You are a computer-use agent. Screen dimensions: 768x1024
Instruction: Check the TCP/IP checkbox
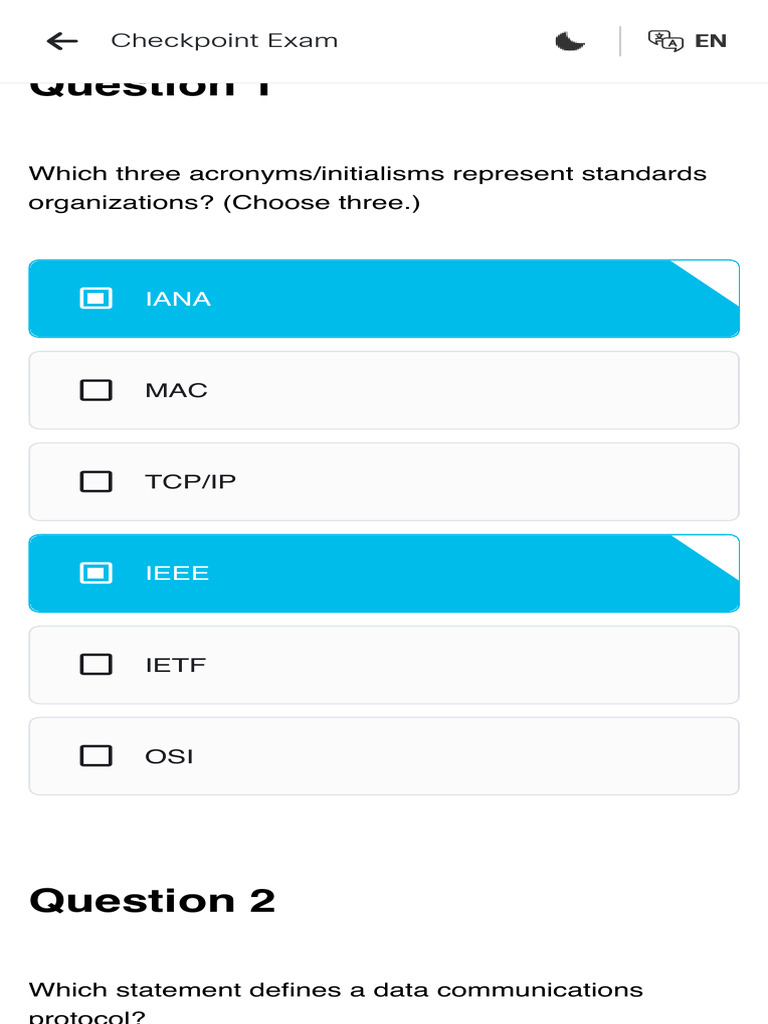(x=96, y=482)
